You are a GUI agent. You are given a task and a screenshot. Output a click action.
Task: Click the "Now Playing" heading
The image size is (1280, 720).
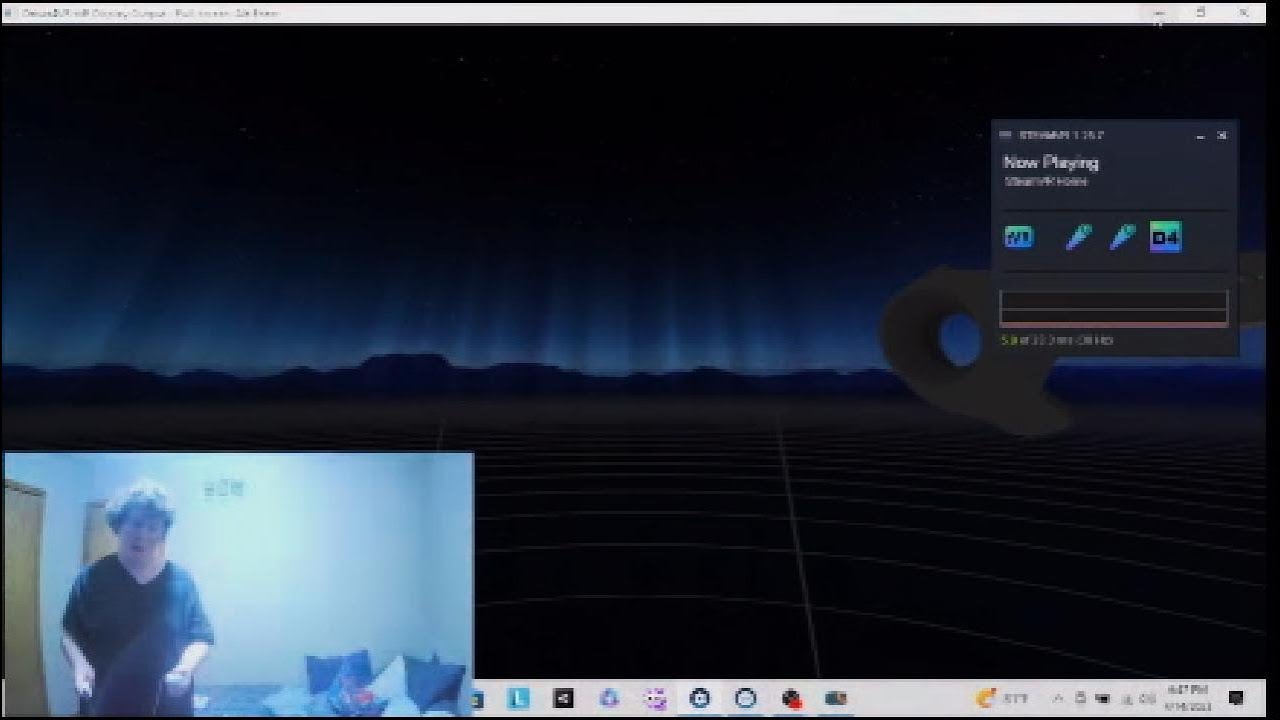click(1050, 162)
